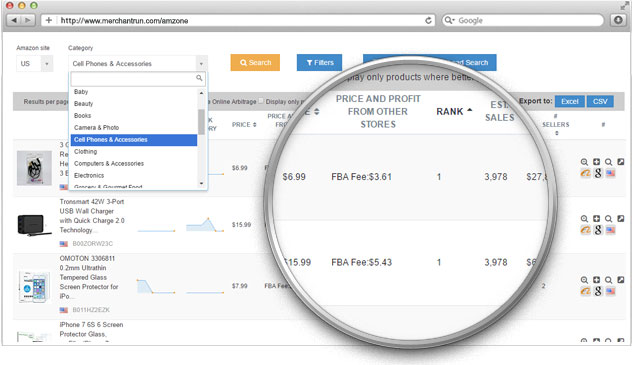Click Alibaba icon in $6.99 product row
The height and width of the screenshot is (365, 635).
click(x=585, y=173)
